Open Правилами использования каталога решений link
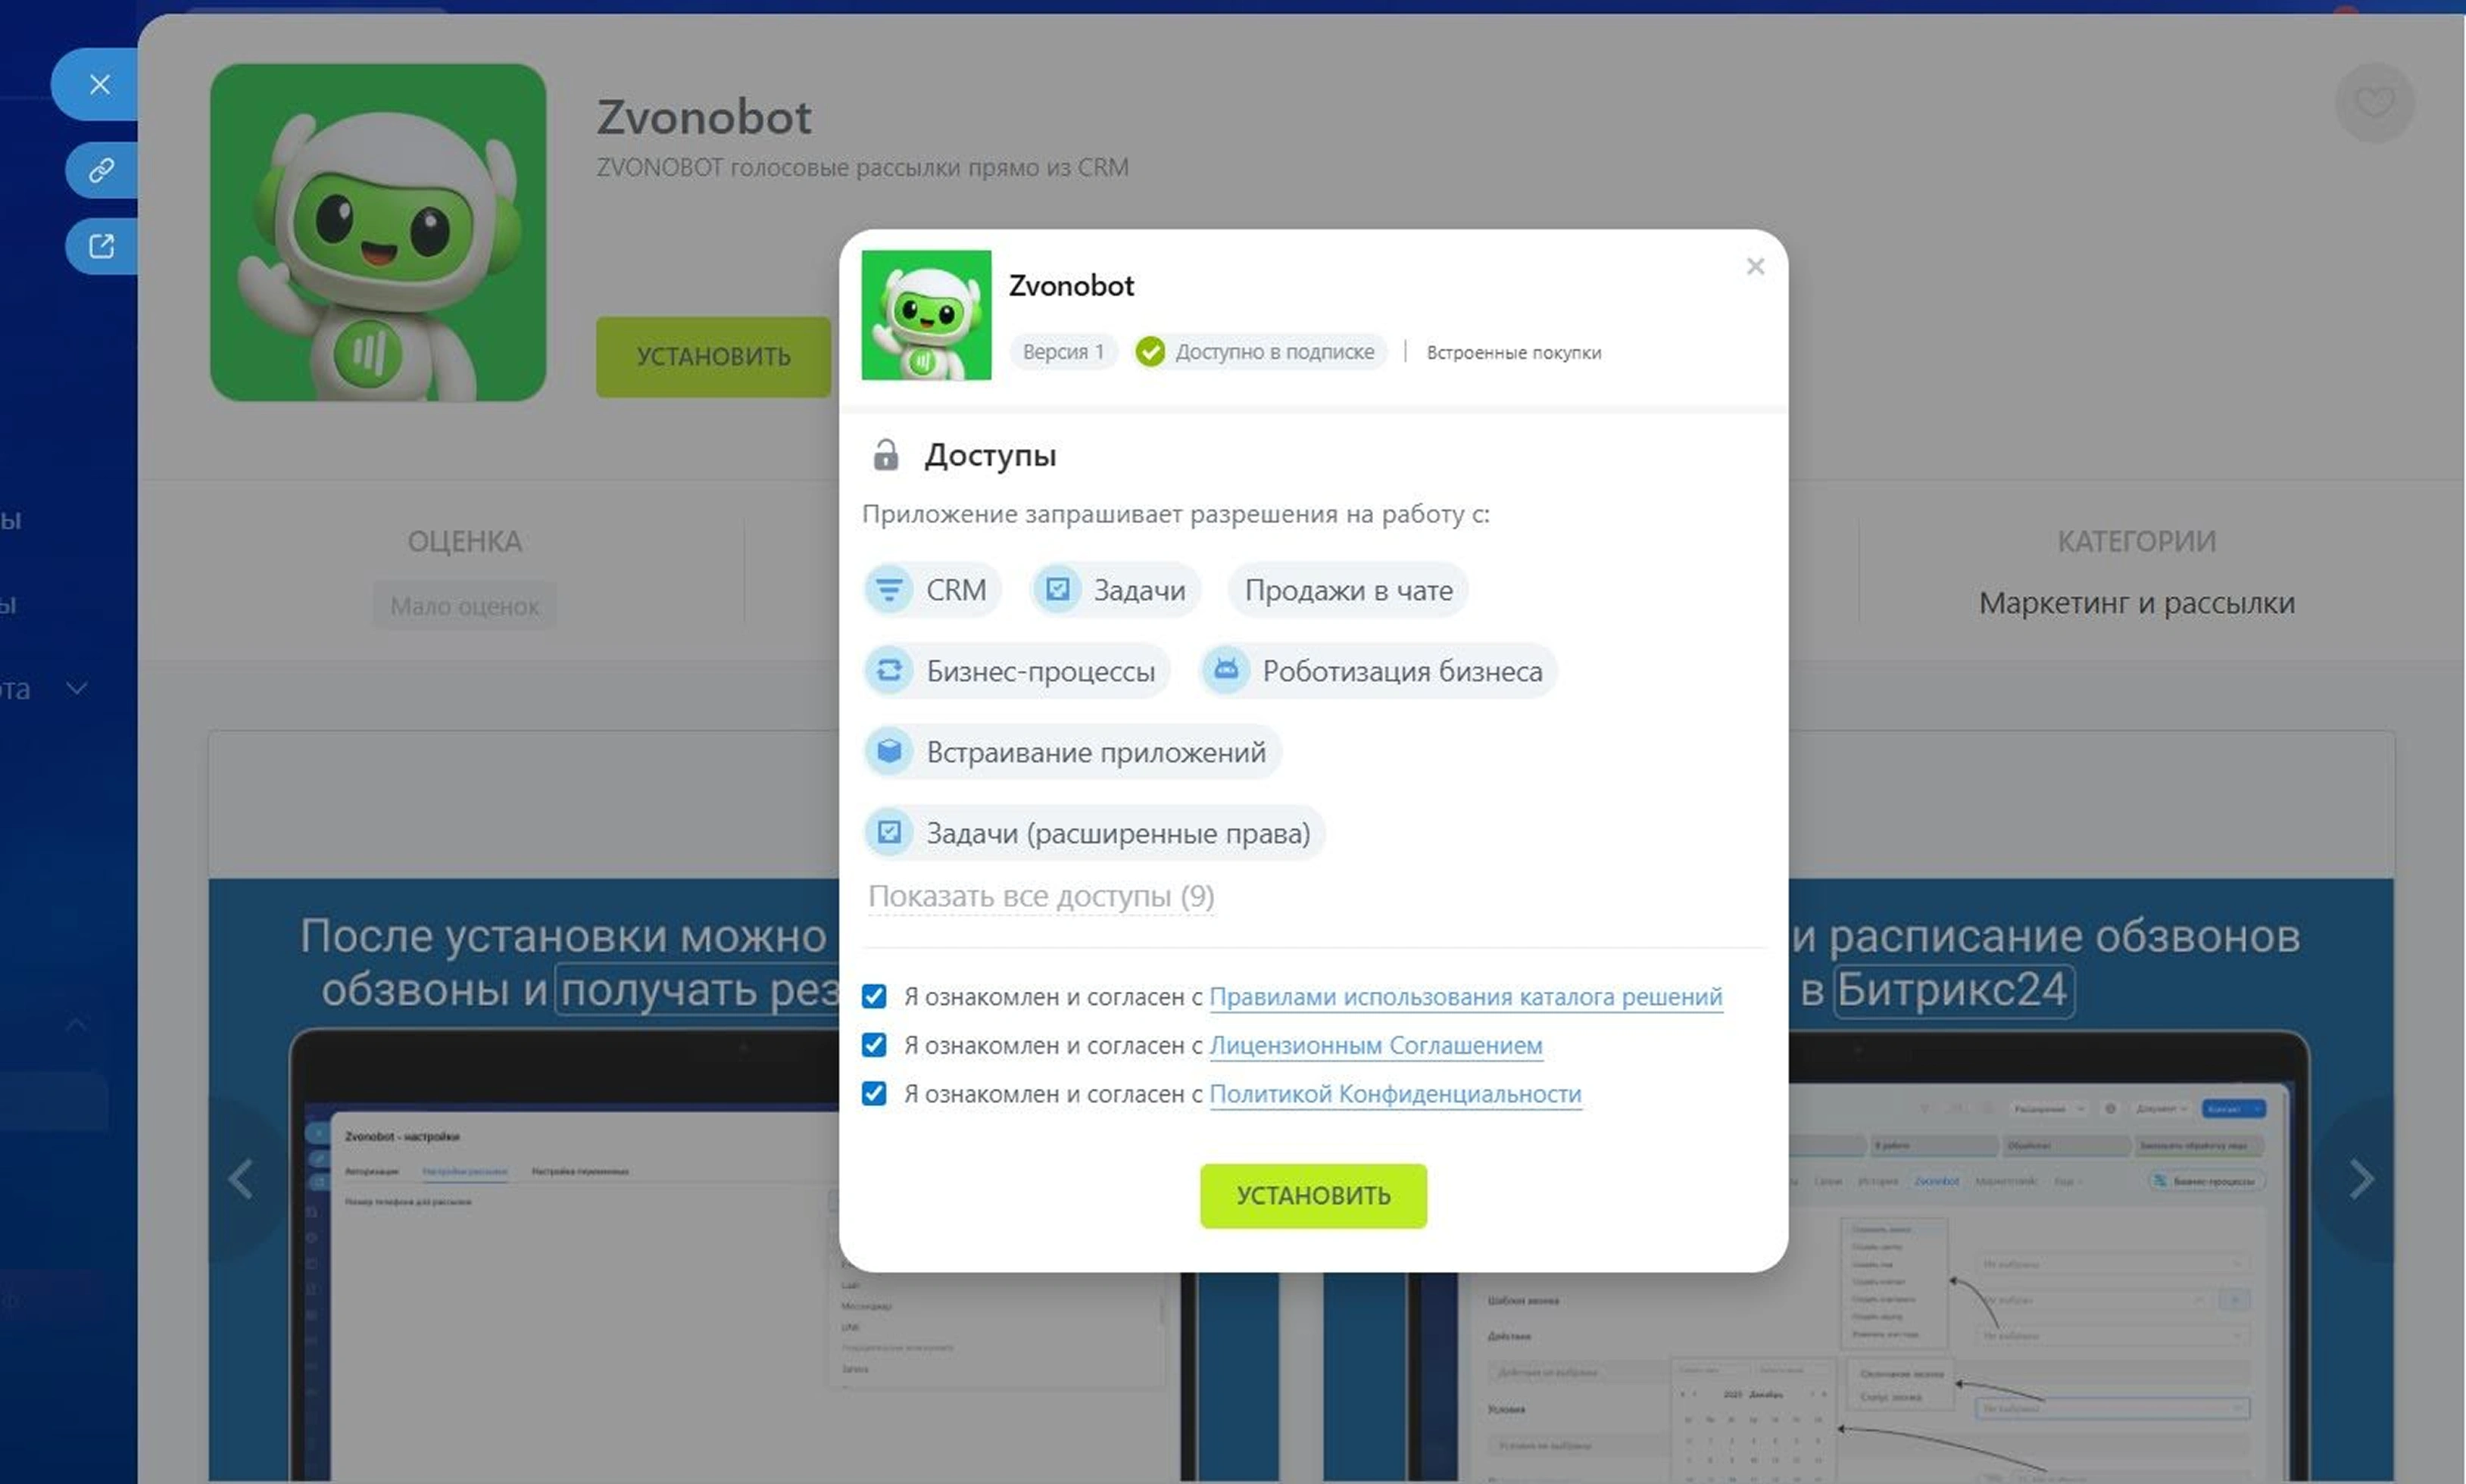This screenshot has height=1484, width=2466. (x=1466, y=997)
